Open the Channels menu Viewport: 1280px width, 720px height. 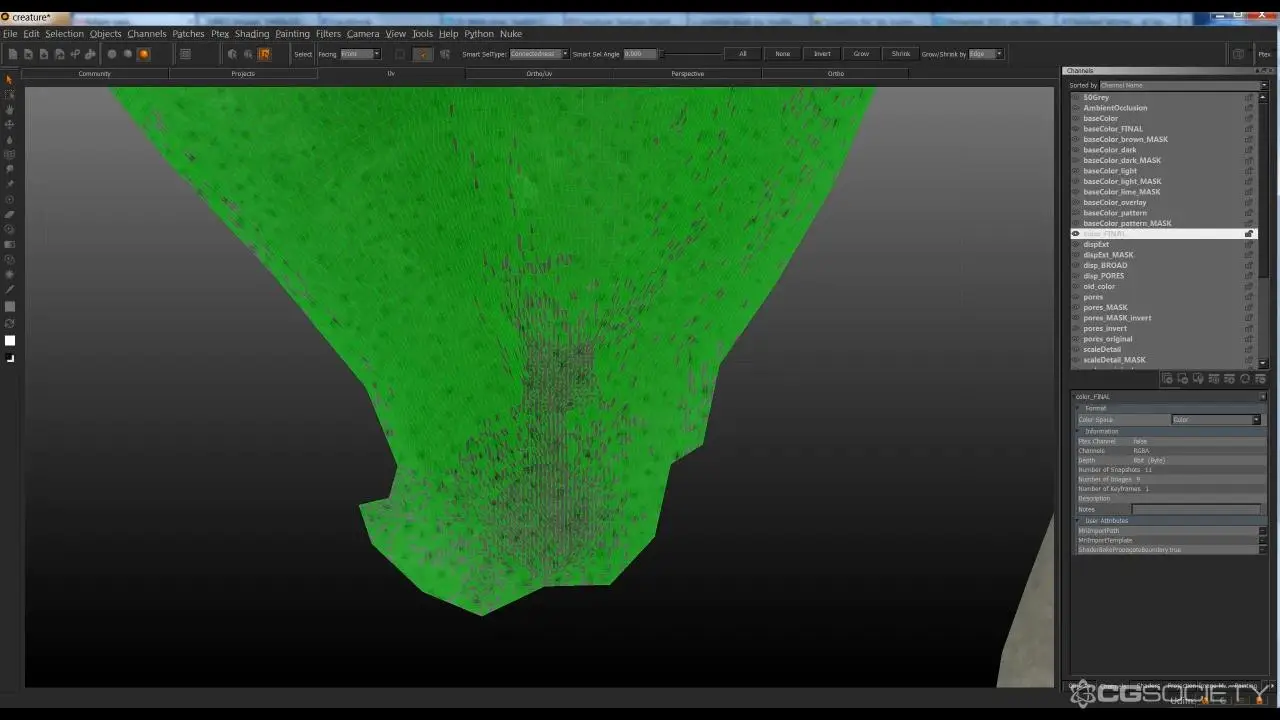(146, 34)
